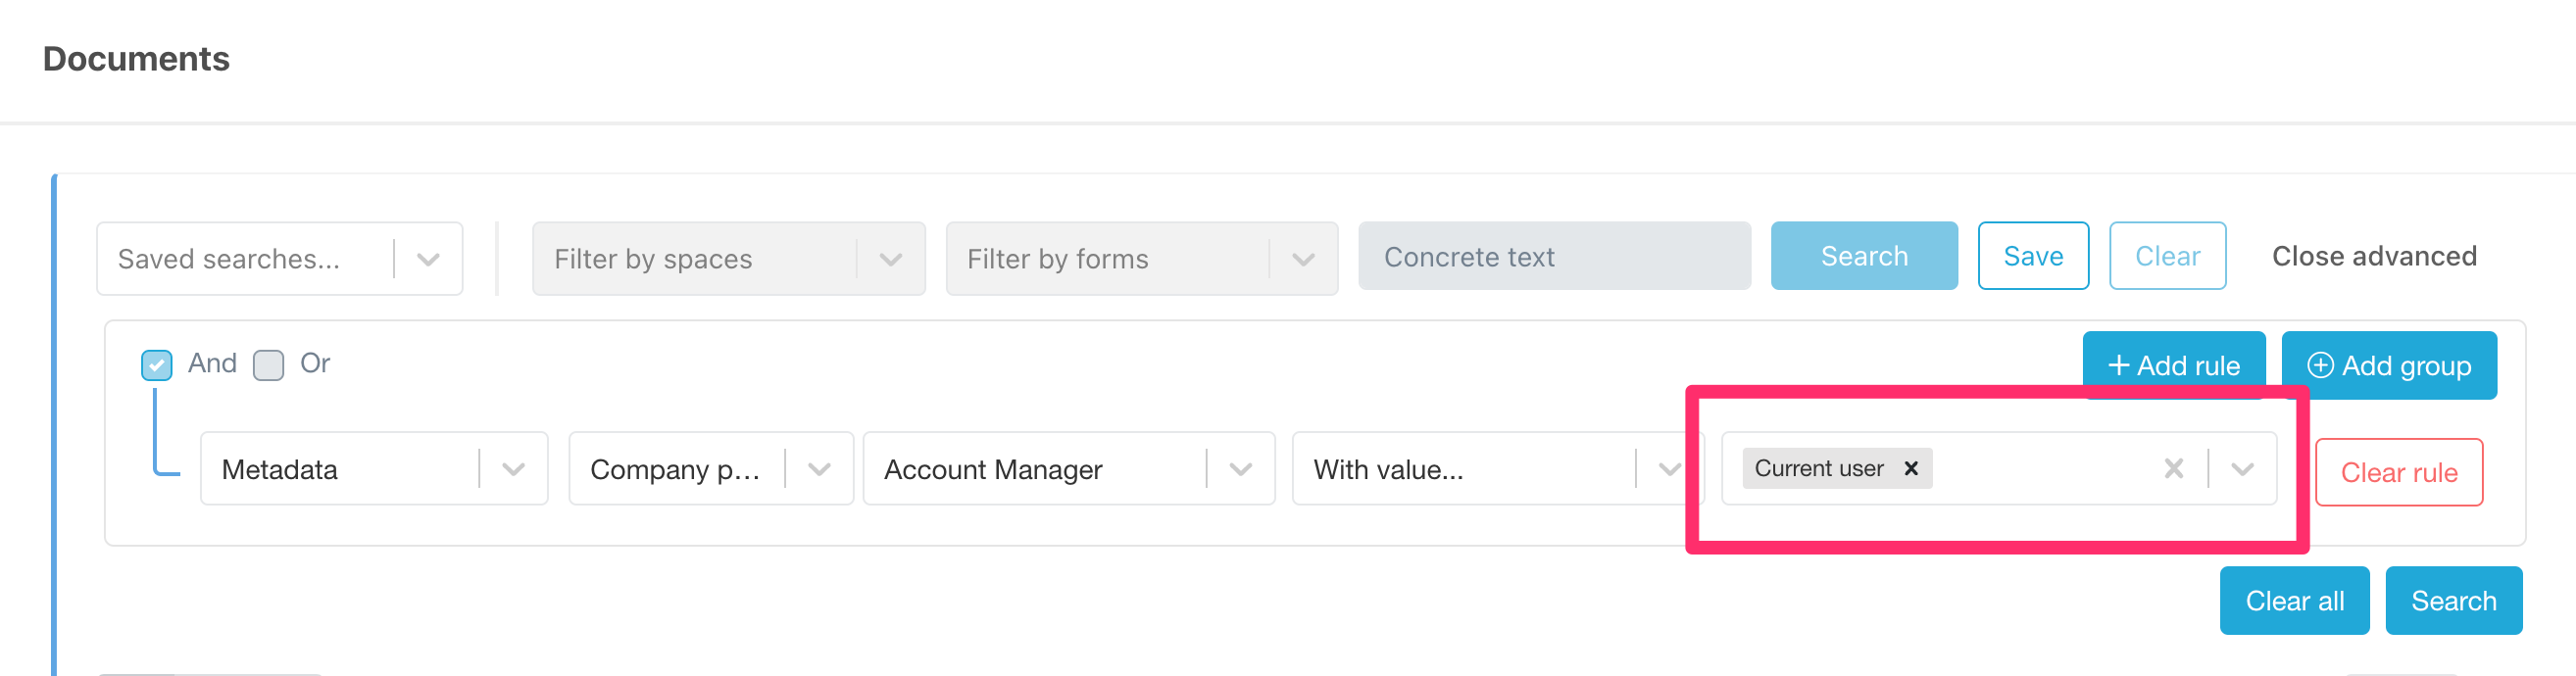Focus the Concrete text input field
Image resolution: width=2576 pixels, height=676 pixels.
(1553, 257)
